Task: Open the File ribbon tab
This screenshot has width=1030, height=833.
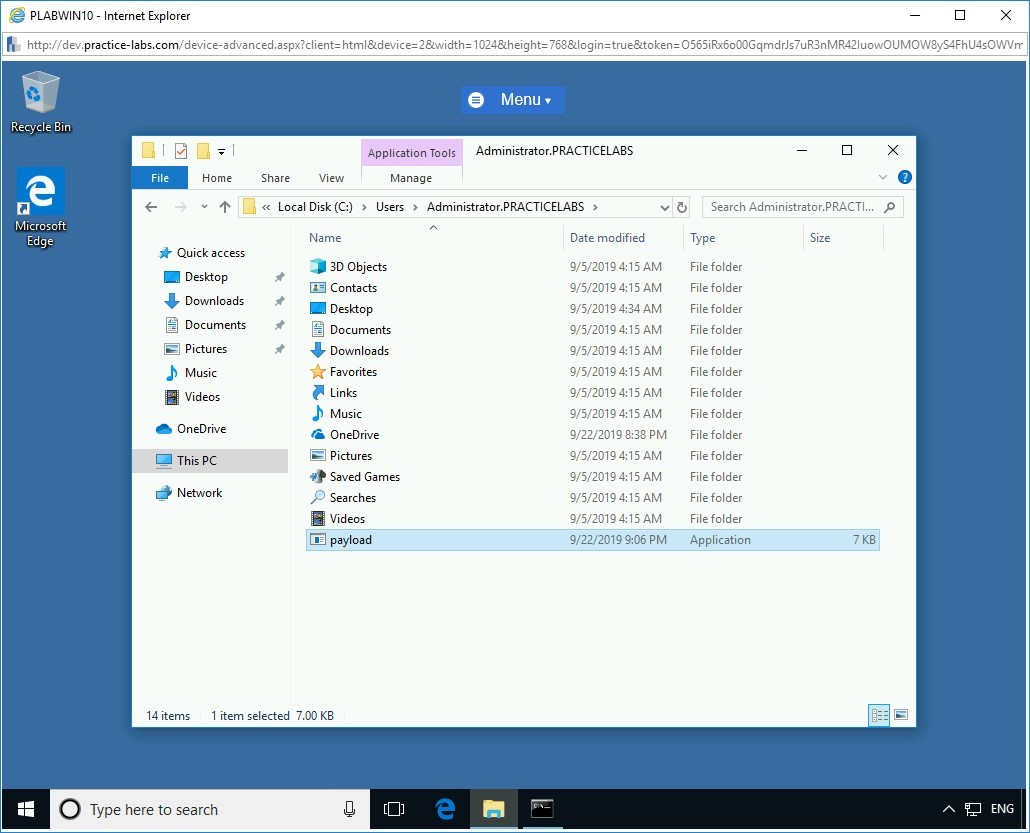Action: tap(160, 178)
